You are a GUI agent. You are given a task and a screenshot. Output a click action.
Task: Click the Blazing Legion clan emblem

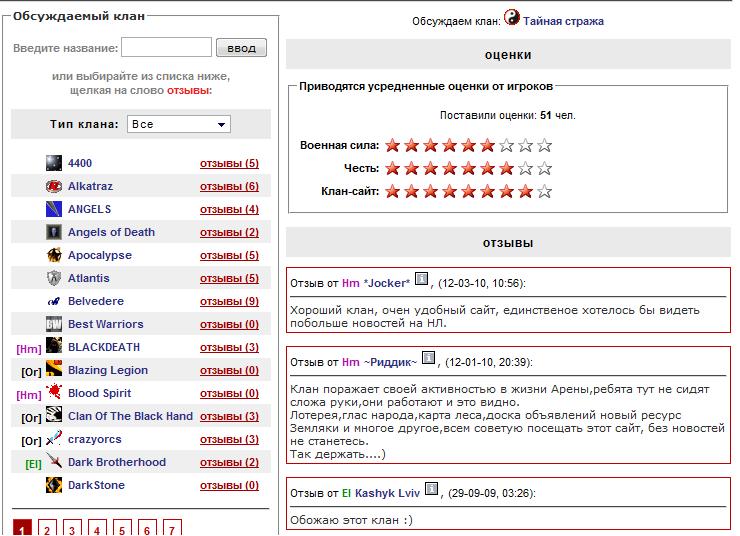click(x=54, y=368)
